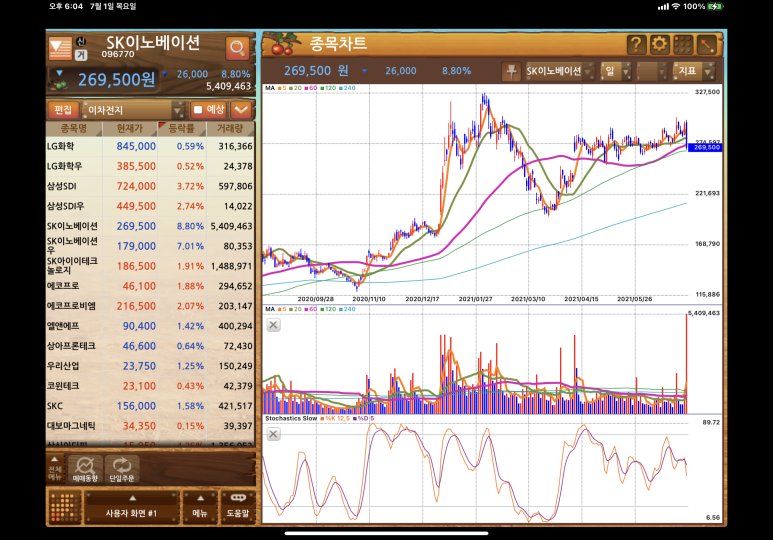The height and width of the screenshot is (540, 773).
Task: Select the 코윈테크 row
Action: tap(150, 386)
